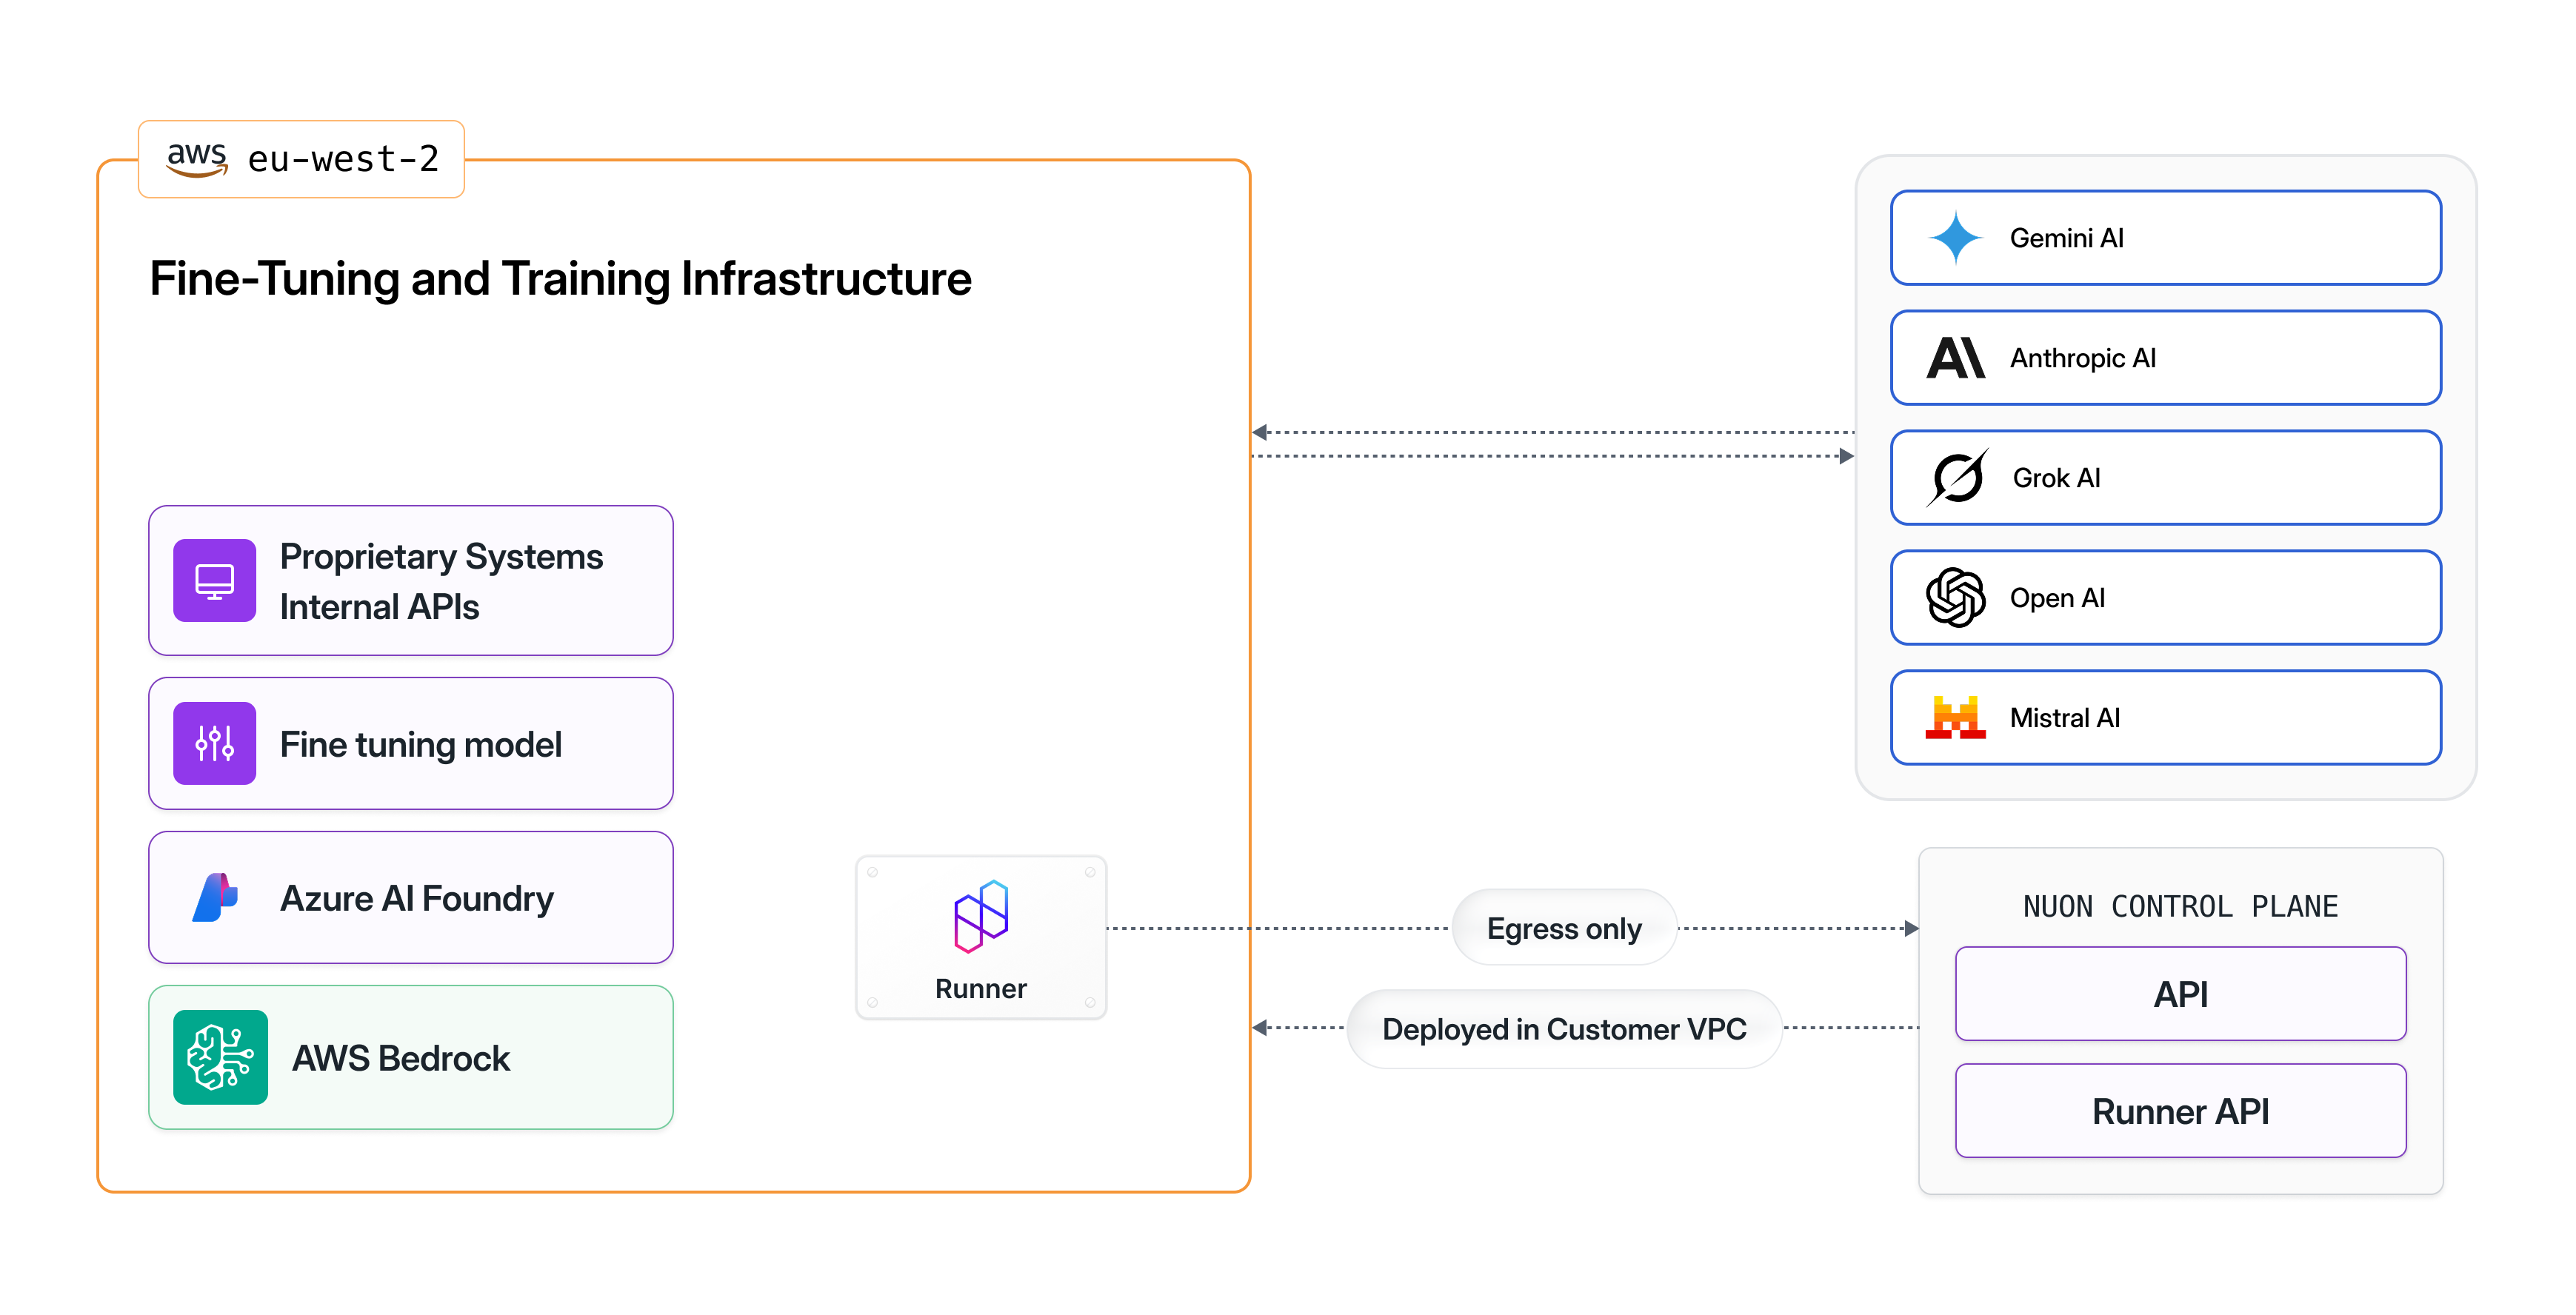Click the Deployed in Customer VPC label
Screen dimensions: 2576x1315
coord(1564,1029)
